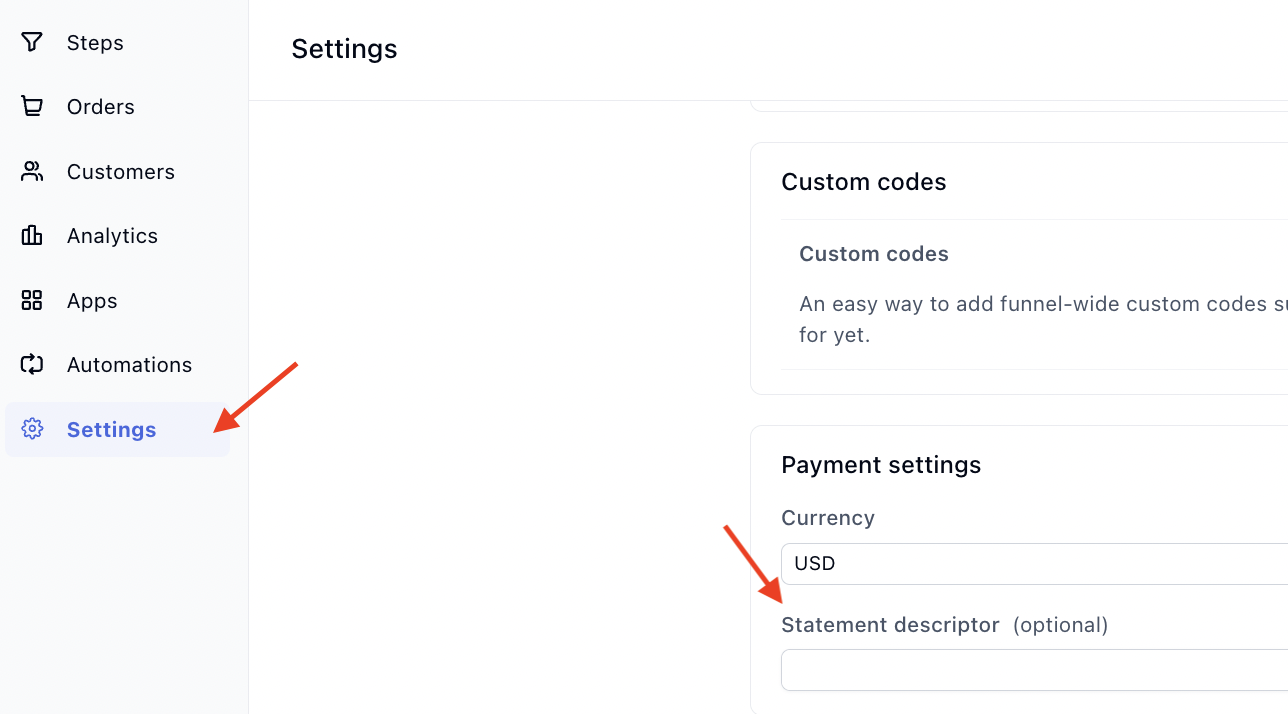Screen dimensions: 1288x714
Task: Click the Settings gear icon
Action: click(32, 429)
